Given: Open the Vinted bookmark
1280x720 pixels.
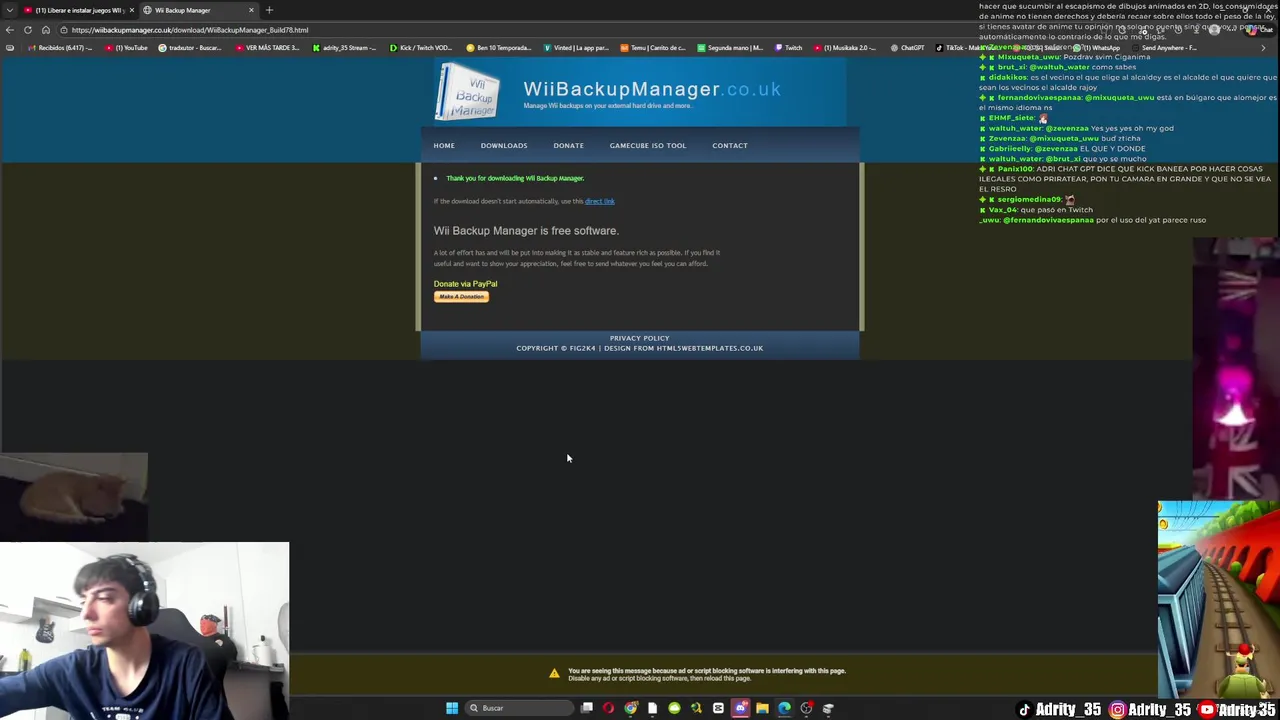Looking at the screenshot, I should click(576, 48).
